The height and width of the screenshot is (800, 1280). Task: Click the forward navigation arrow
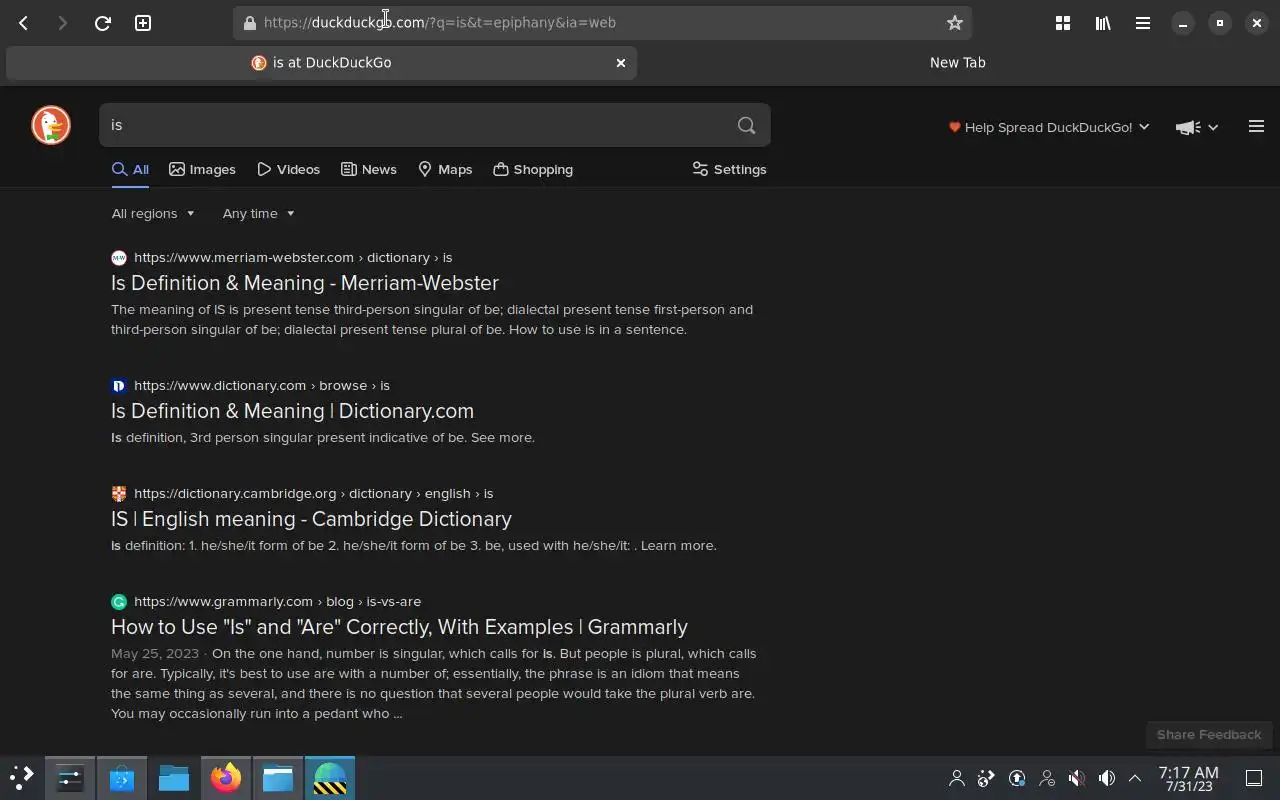tap(62, 23)
